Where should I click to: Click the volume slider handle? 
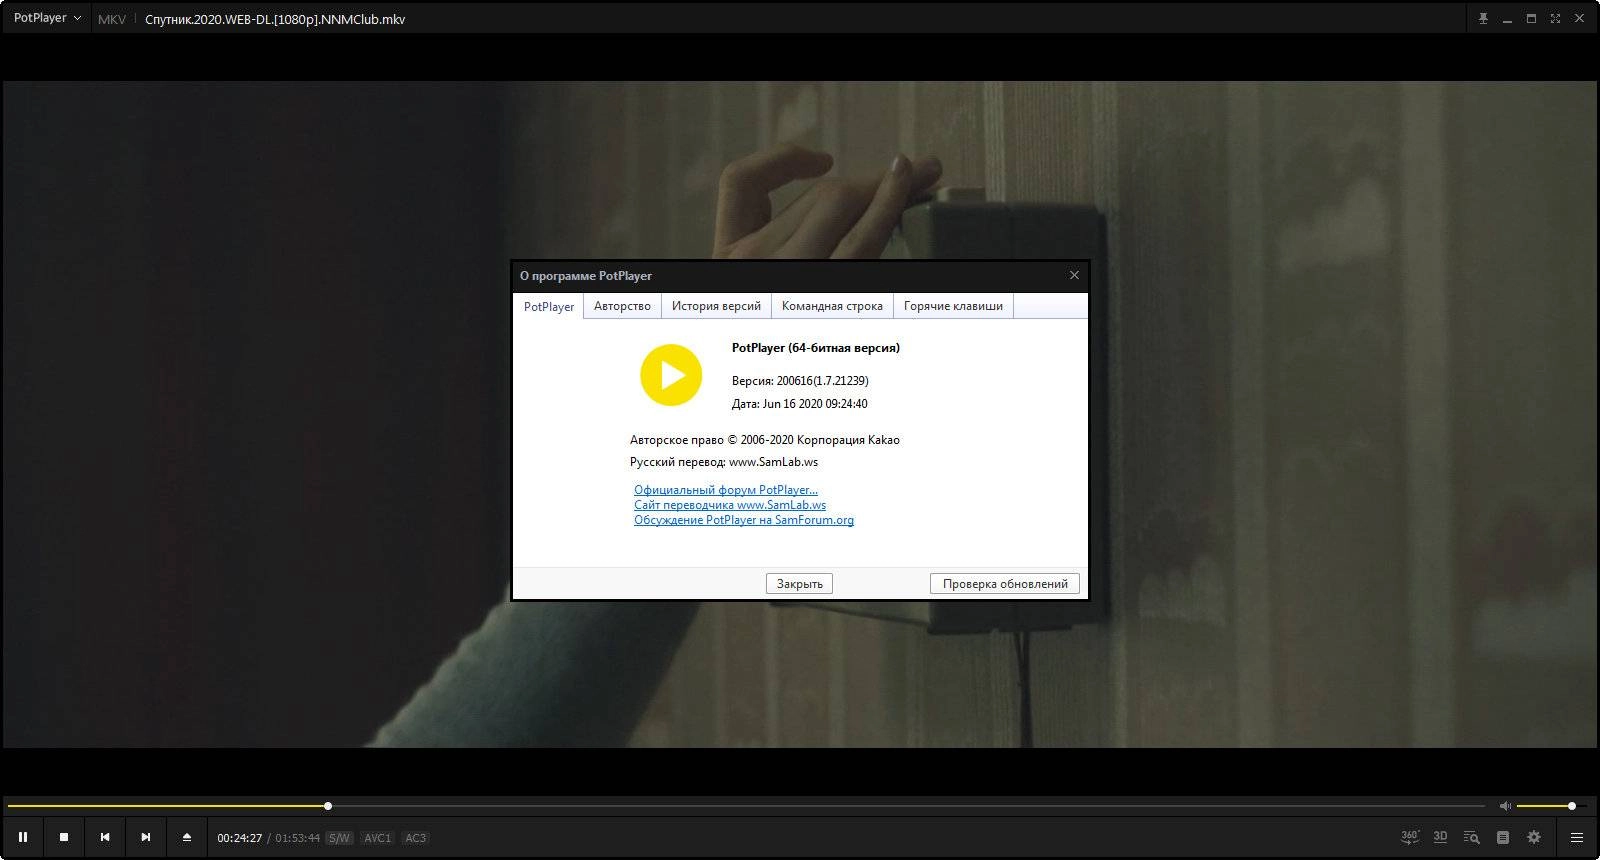(1572, 806)
